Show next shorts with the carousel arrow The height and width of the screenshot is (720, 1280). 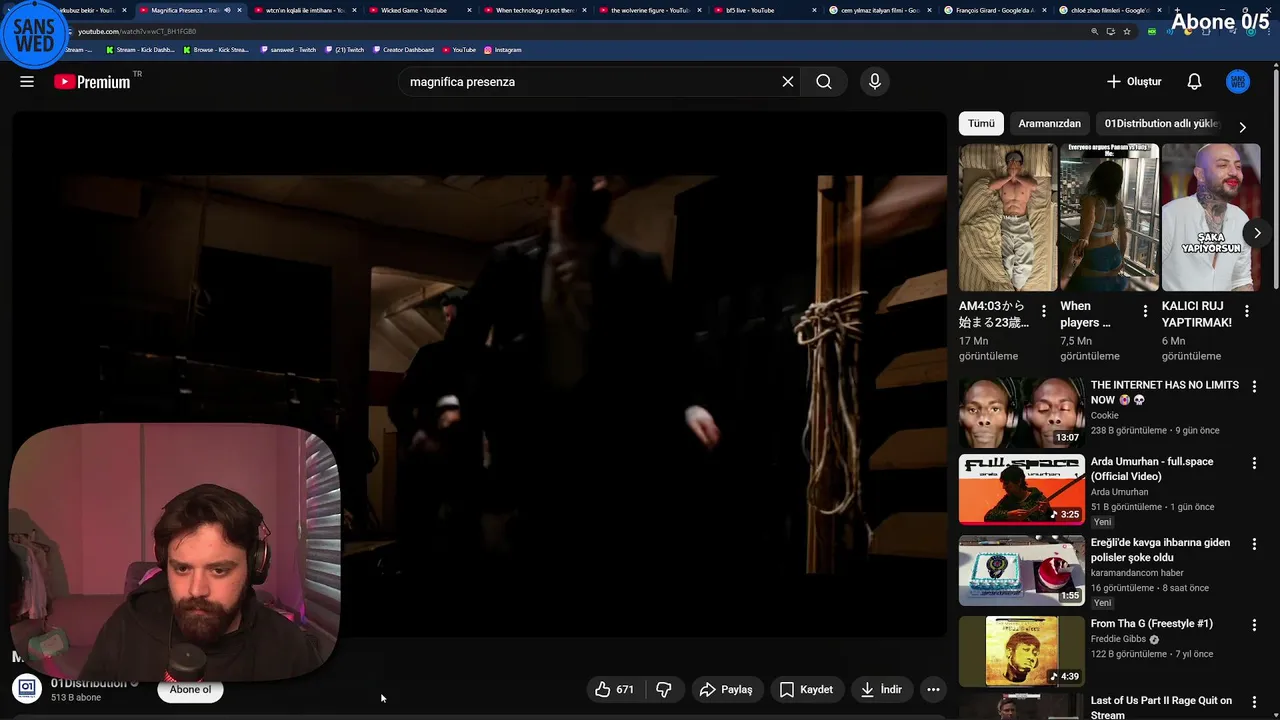[1257, 233]
